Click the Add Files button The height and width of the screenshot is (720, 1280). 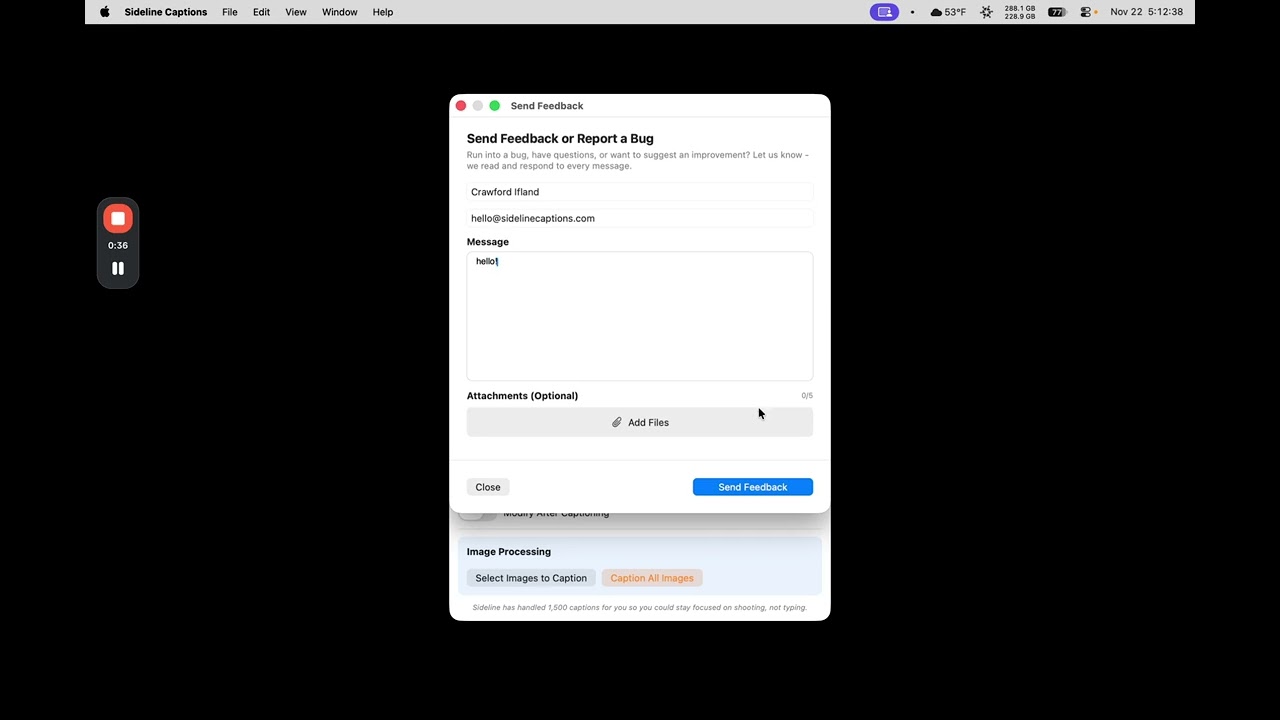point(640,422)
